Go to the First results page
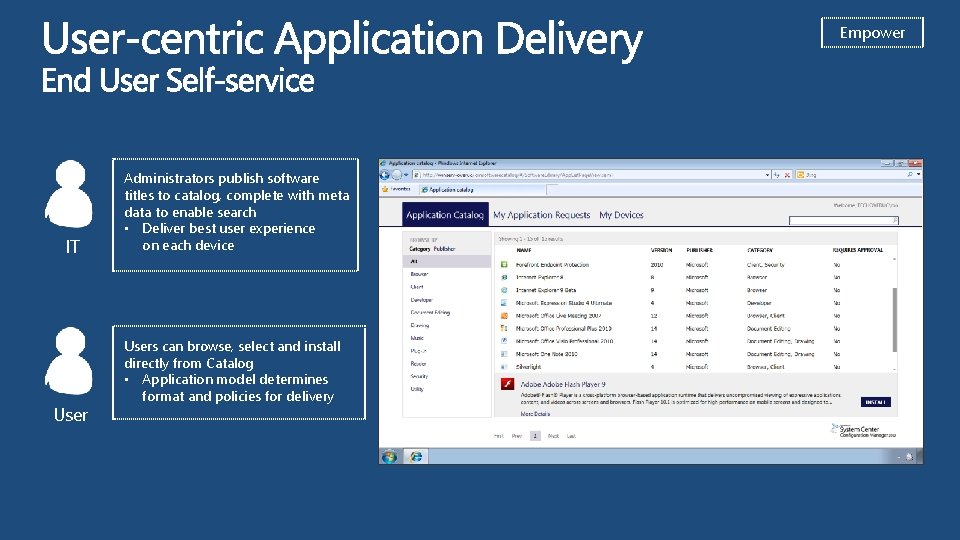 498,436
